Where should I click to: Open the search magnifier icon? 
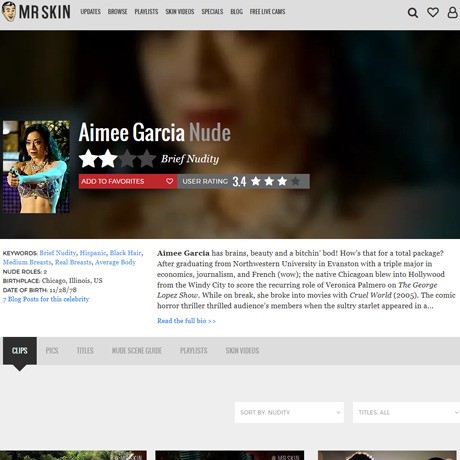(413, 13)
